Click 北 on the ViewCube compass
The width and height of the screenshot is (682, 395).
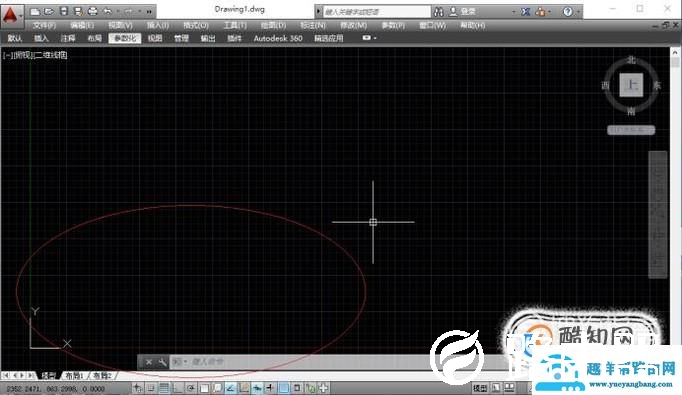pos(631,60)
